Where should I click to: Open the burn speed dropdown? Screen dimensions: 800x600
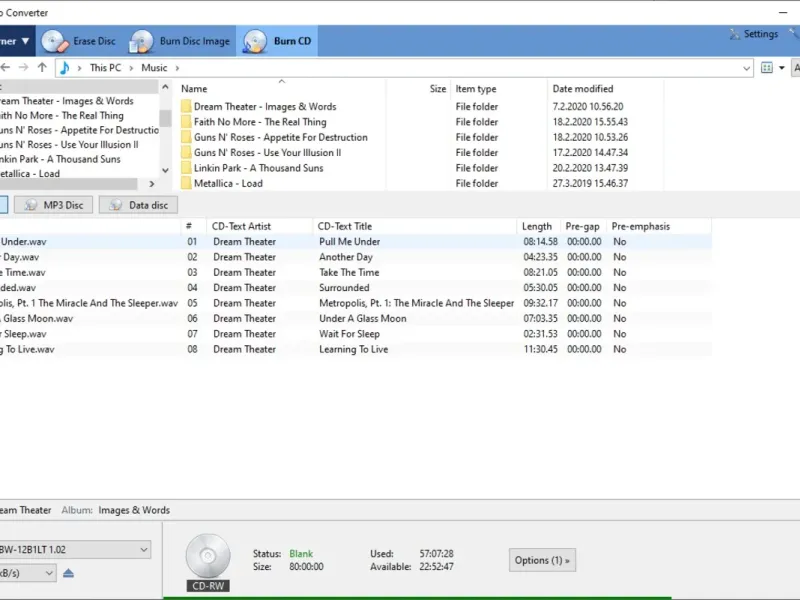pyautogui.click(x=28, y=573)
